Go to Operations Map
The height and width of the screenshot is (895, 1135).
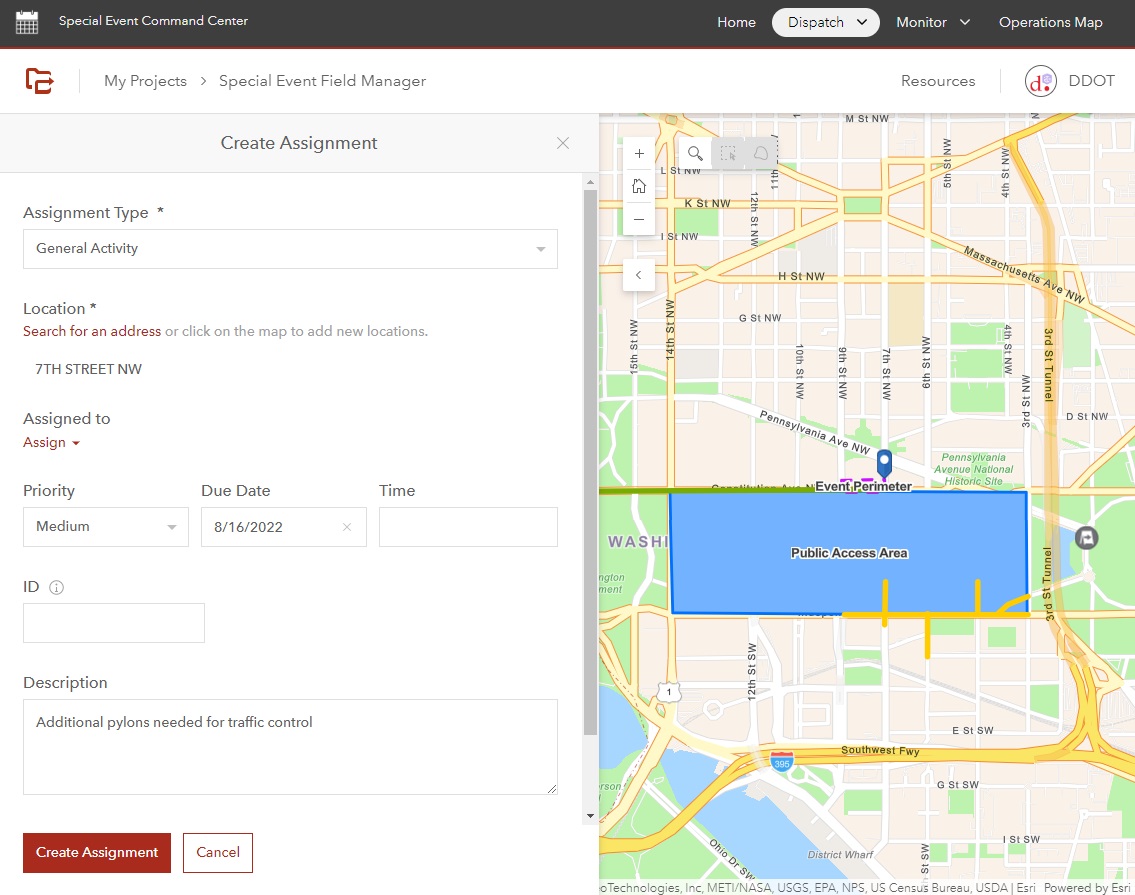(x=1050, y=21)
